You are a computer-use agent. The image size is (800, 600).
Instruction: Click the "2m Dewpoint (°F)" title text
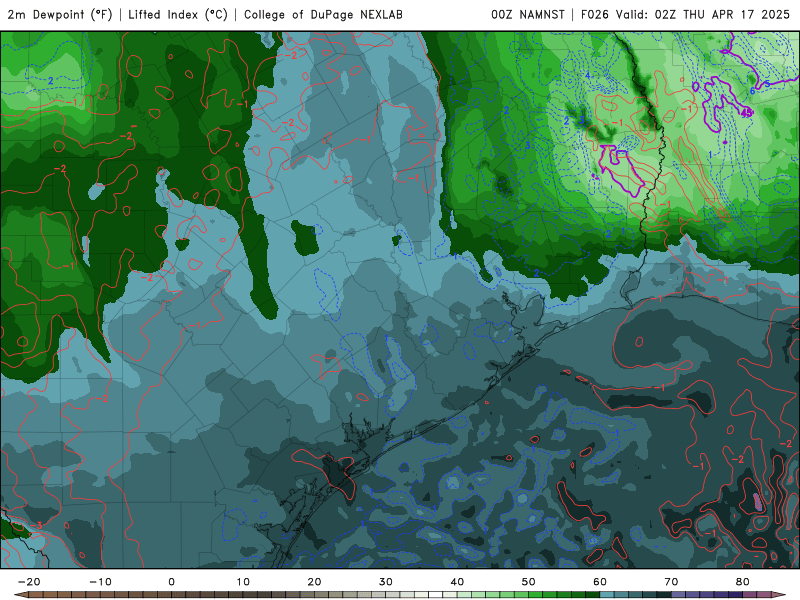[x=60, y=14]
